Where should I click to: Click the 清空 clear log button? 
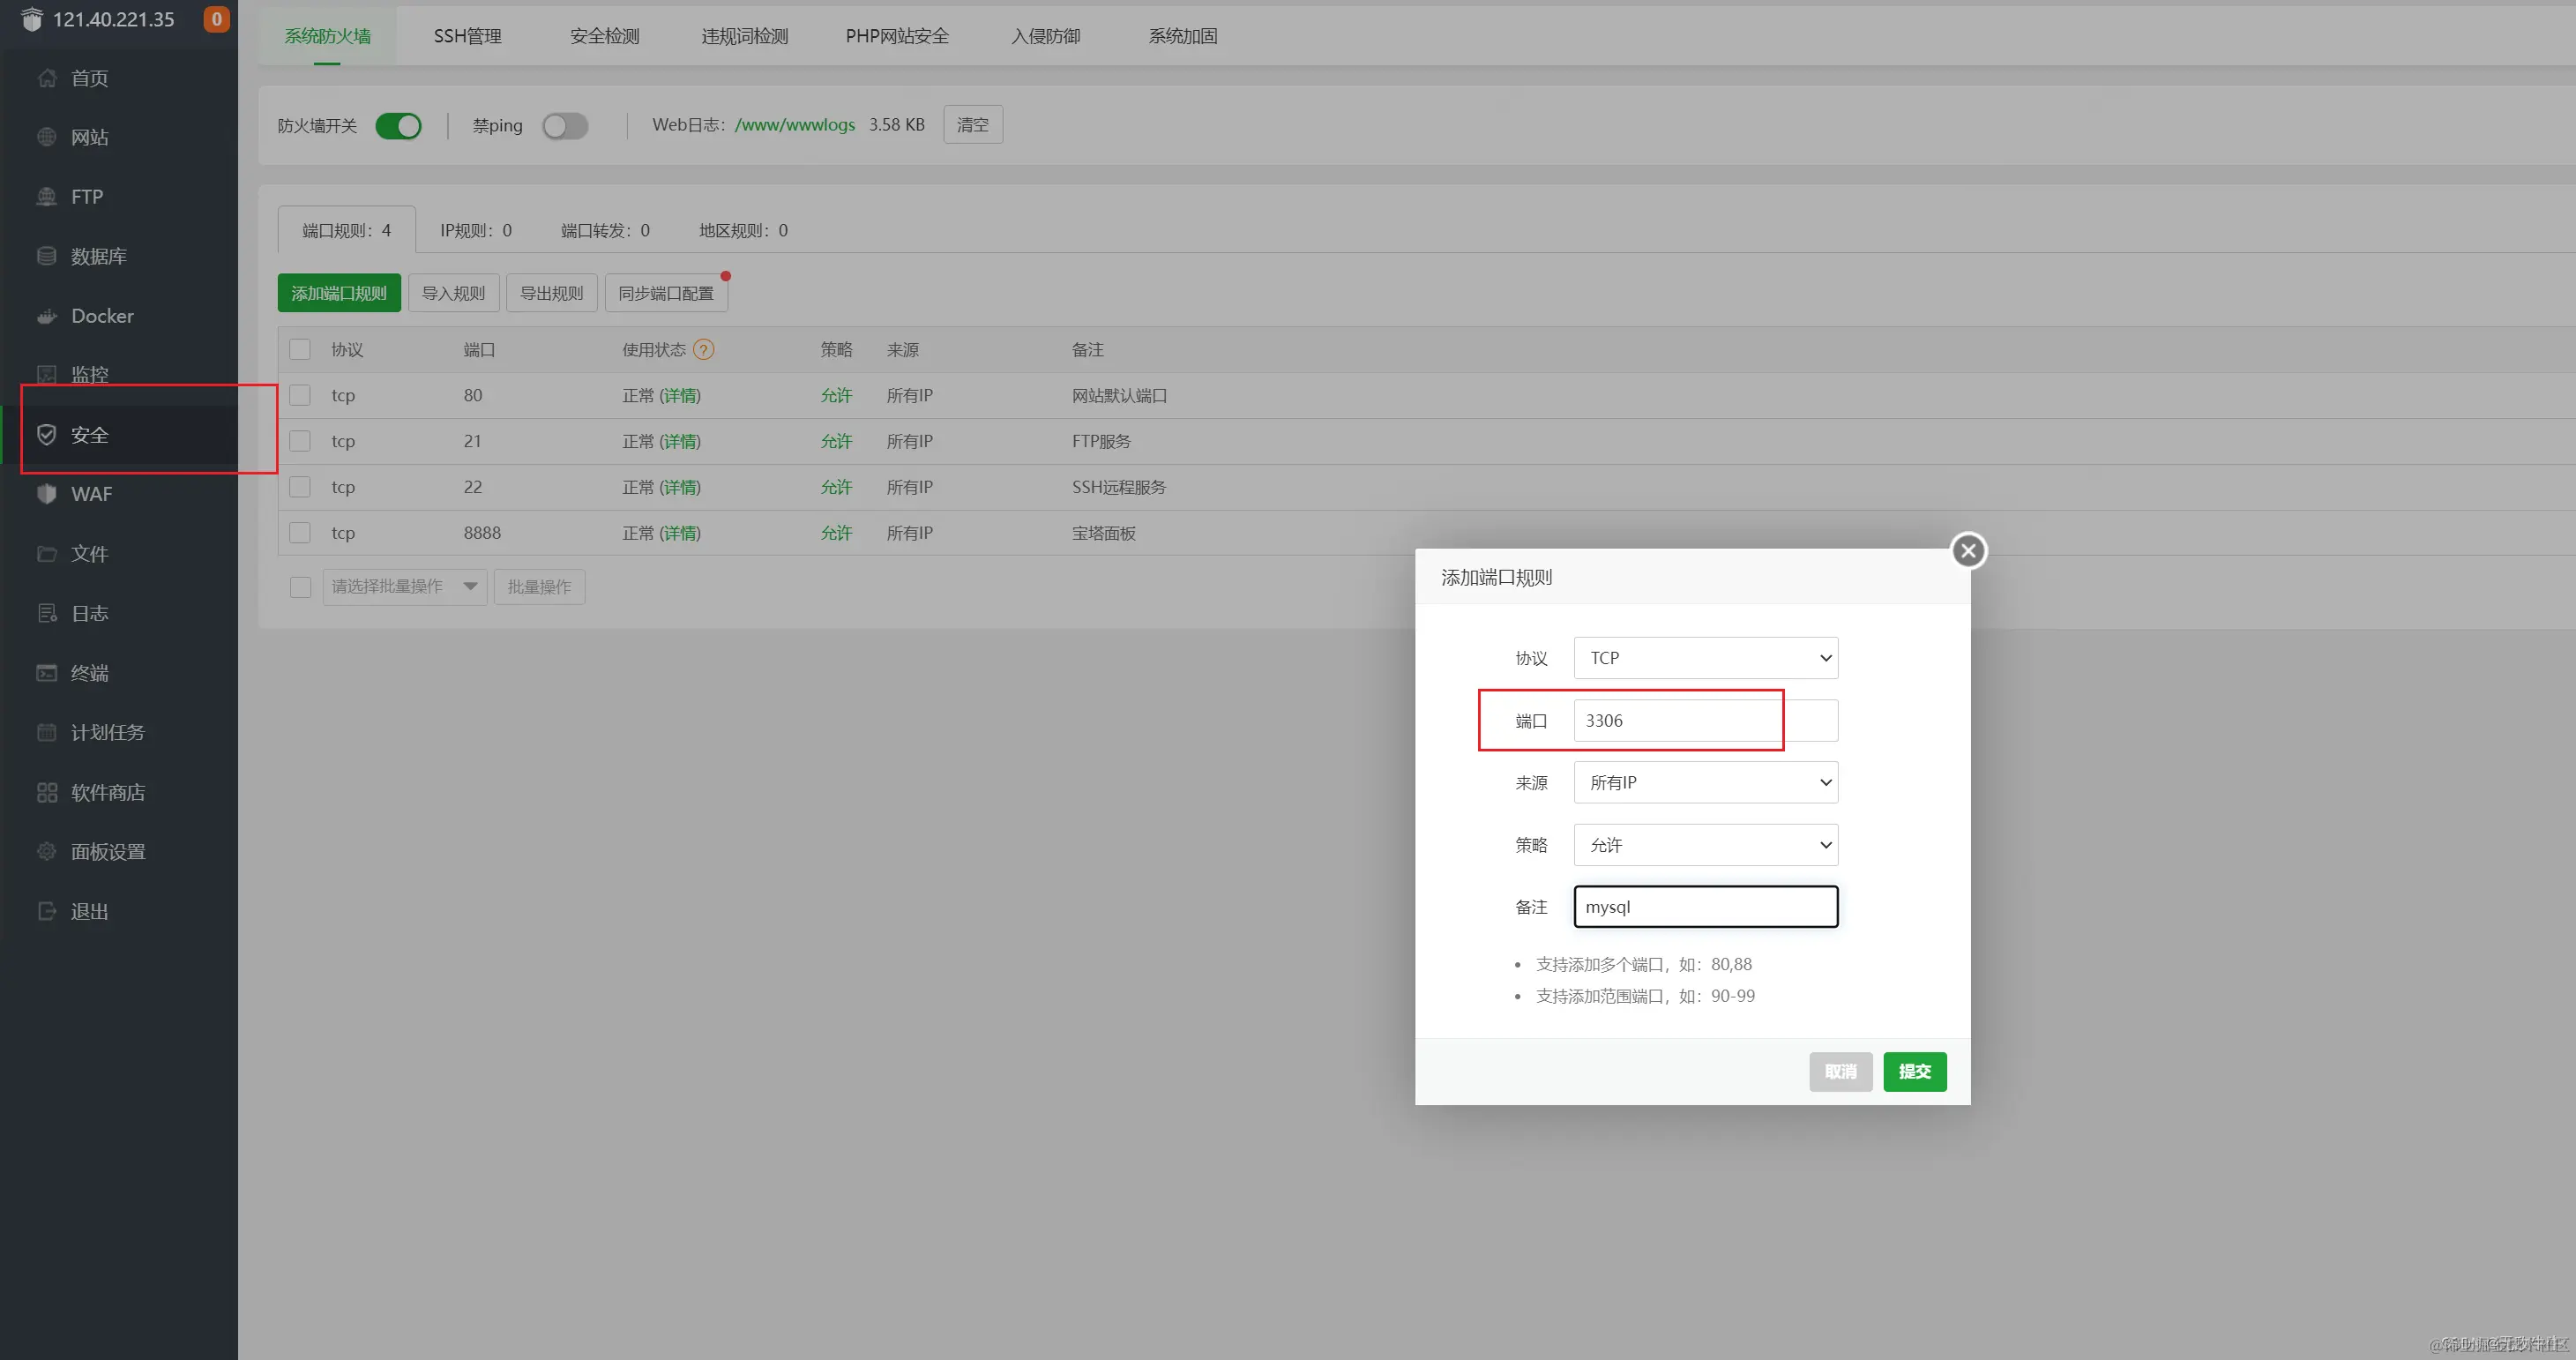972,125
